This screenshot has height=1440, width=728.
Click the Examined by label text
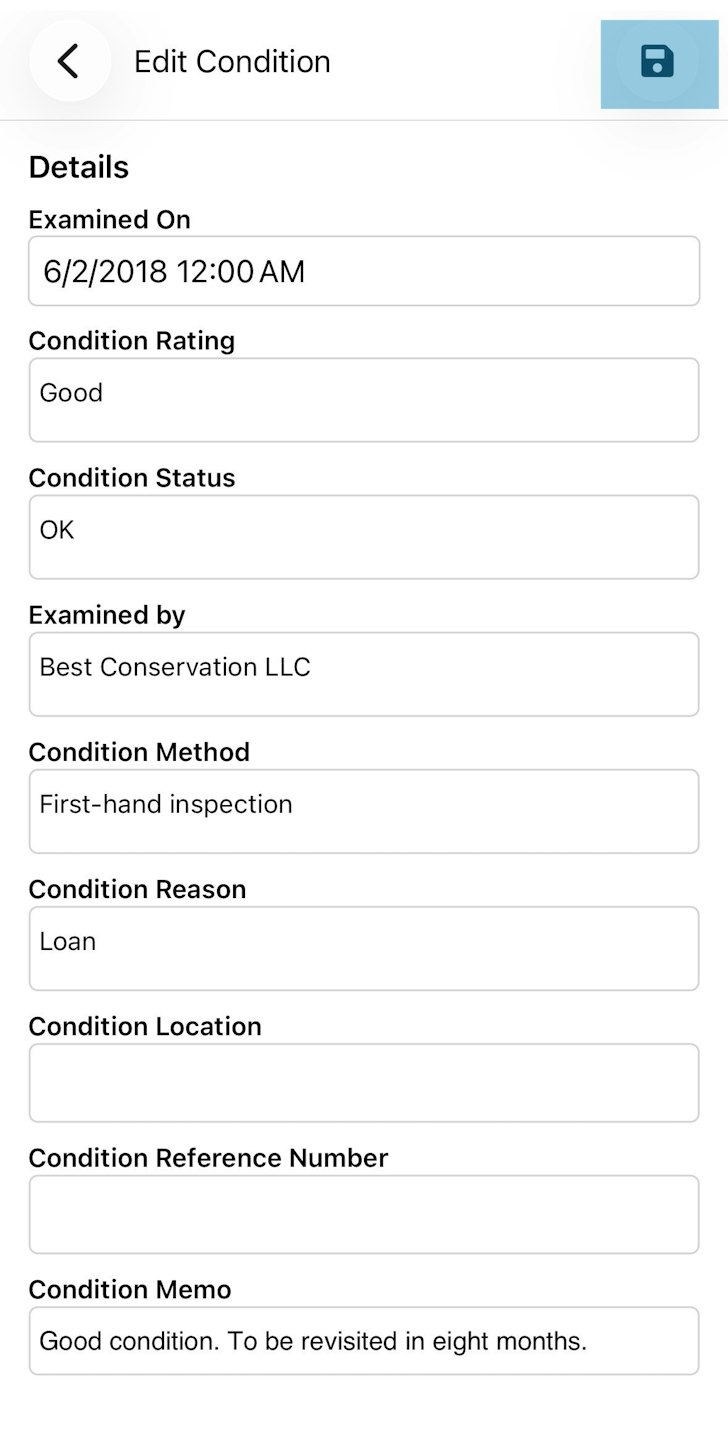click(107, 615)
